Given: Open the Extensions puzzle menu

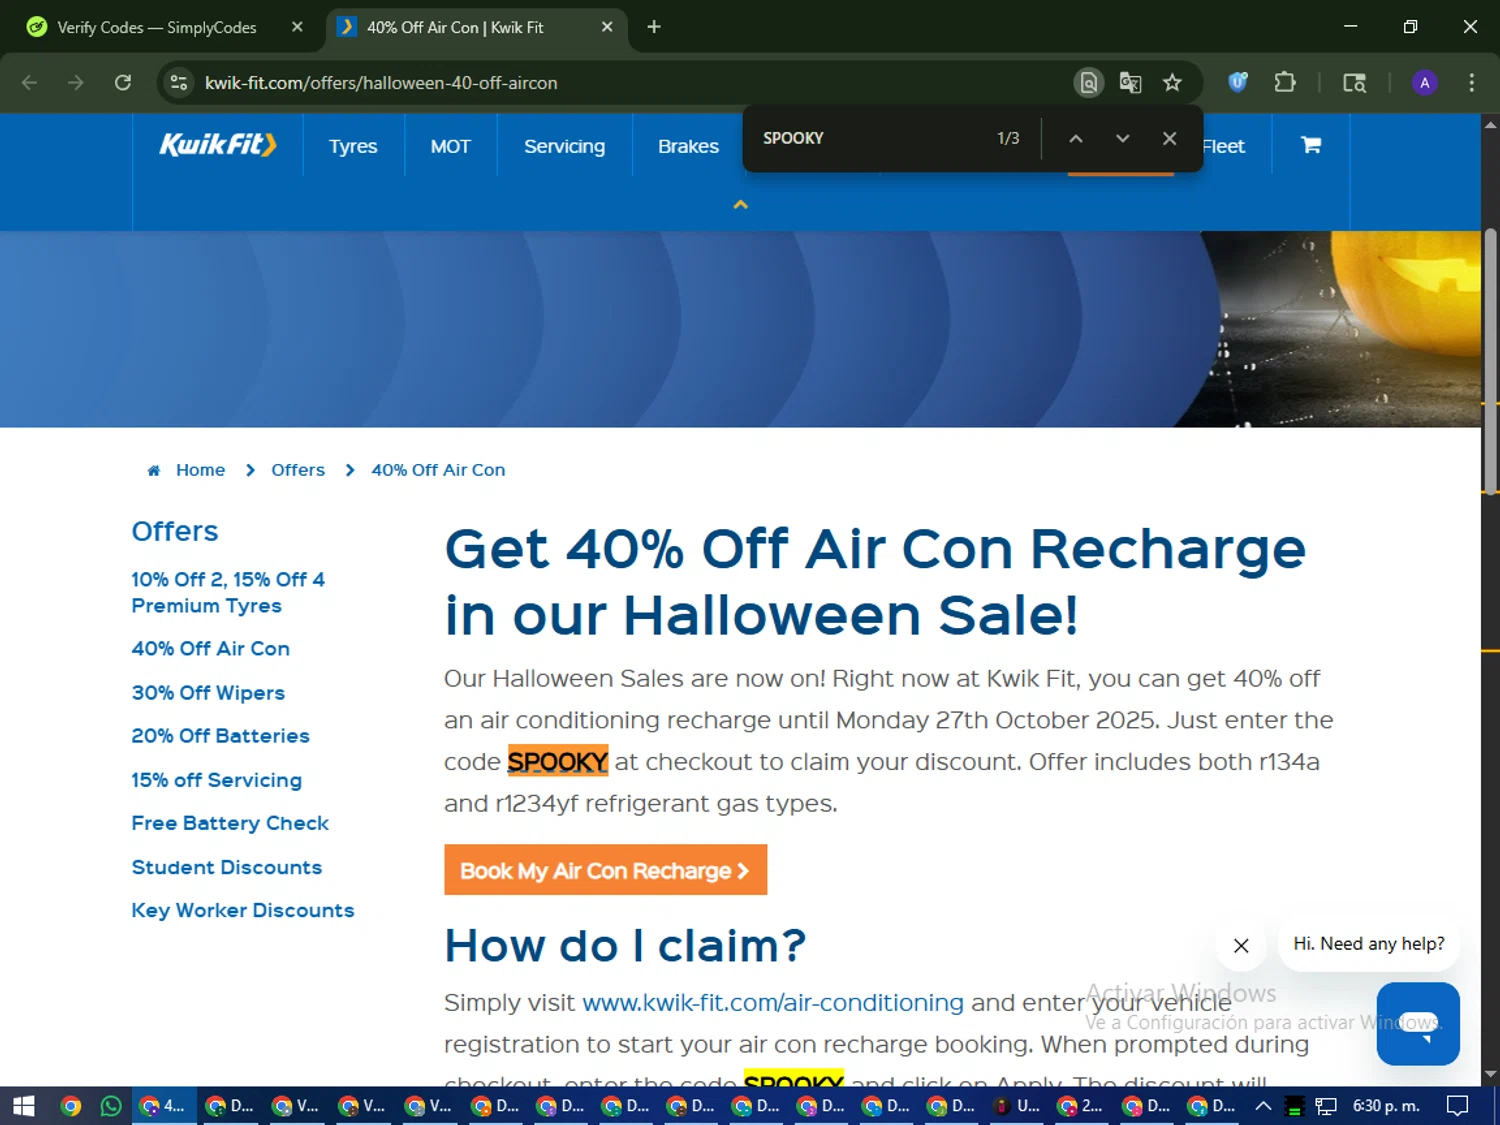Looking at the screenshot, I should (x=1285, y=83).
